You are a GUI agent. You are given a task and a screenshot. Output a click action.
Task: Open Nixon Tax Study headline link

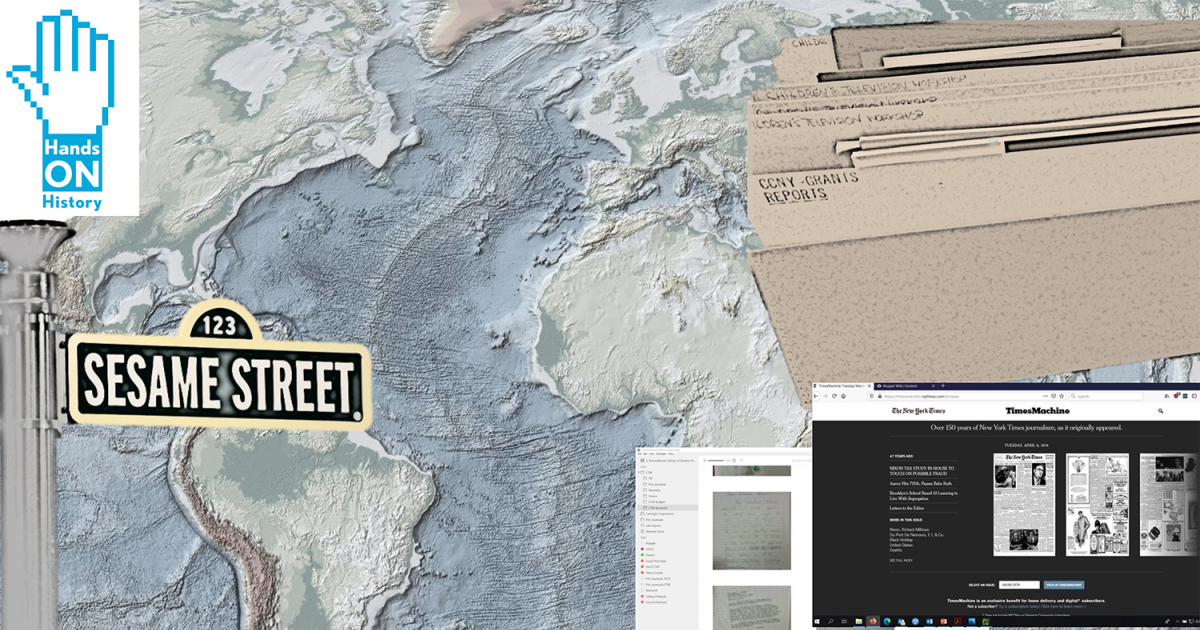(922, 470)
